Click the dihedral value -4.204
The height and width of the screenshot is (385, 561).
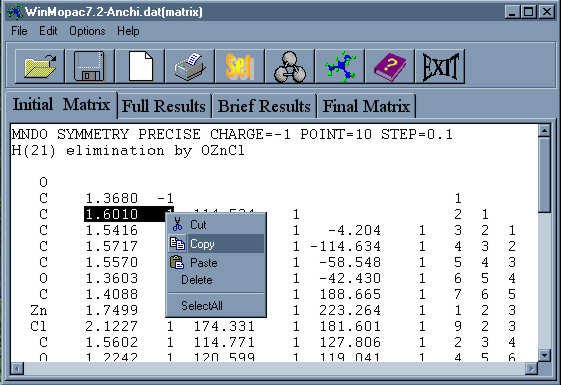point(354,230)
